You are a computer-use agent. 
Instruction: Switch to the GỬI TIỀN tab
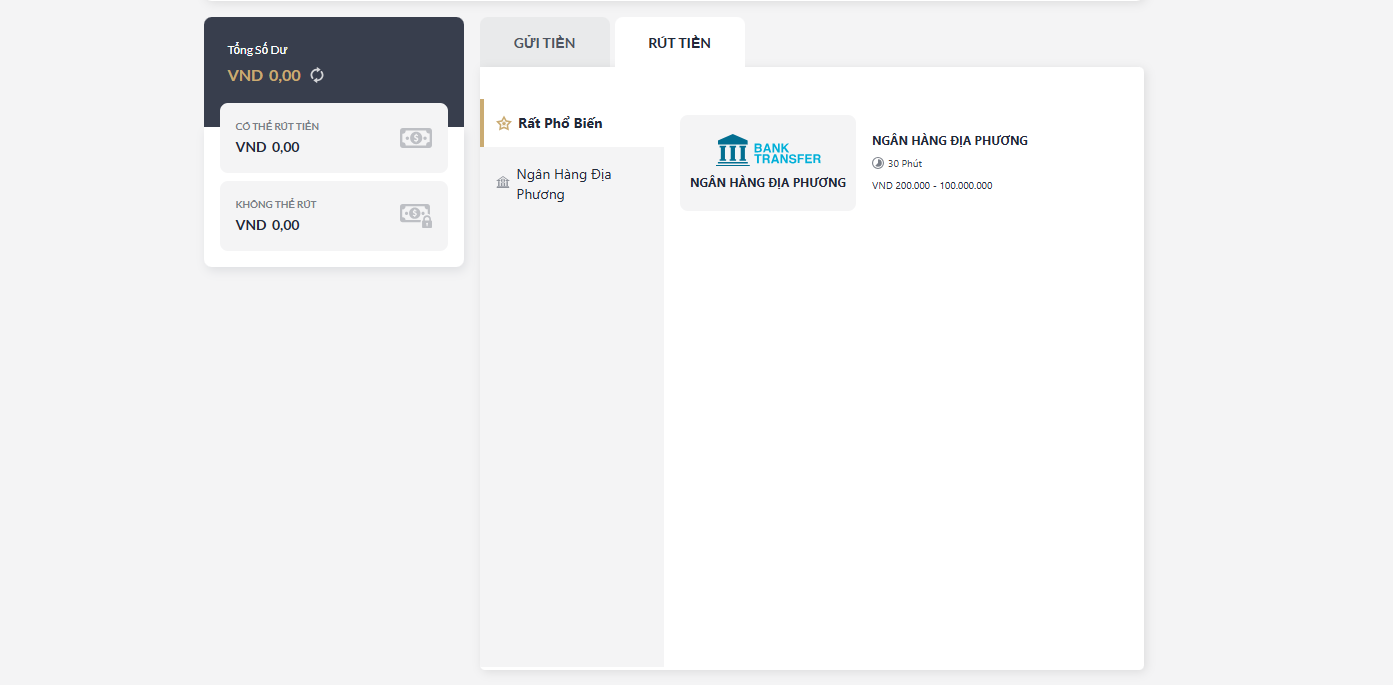[x=544, y=43]
